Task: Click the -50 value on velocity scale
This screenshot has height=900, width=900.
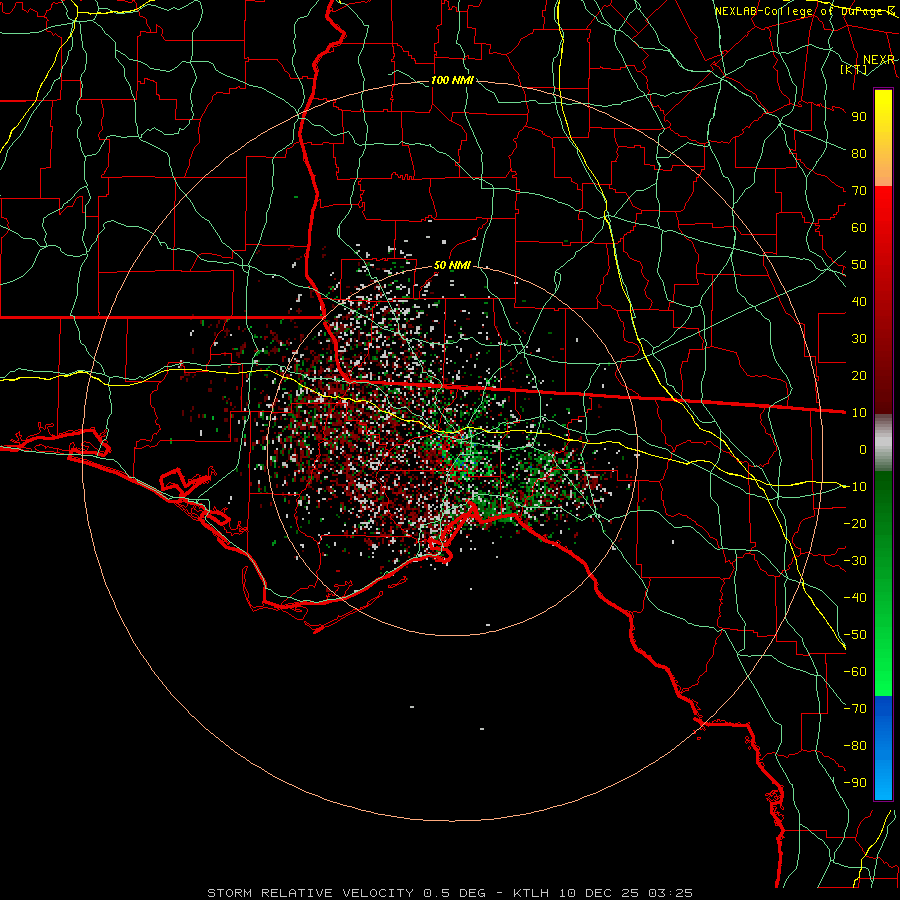Action: [x=855, y=635]
